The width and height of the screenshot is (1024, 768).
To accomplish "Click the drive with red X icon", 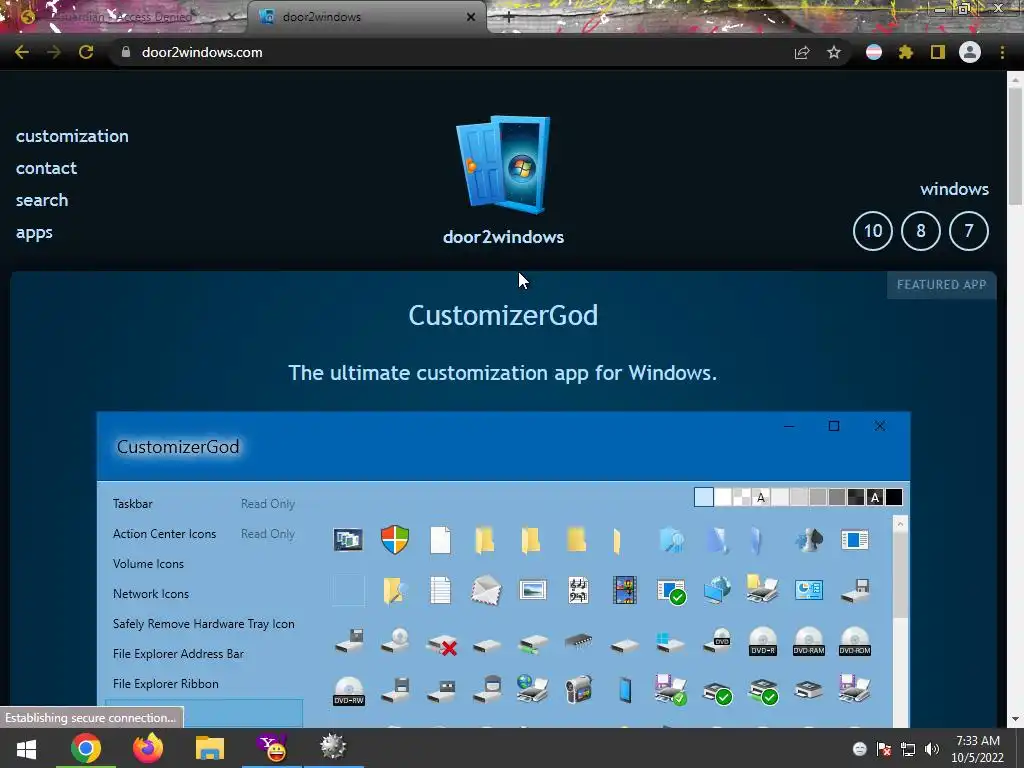I will click(x=441, y=645).
